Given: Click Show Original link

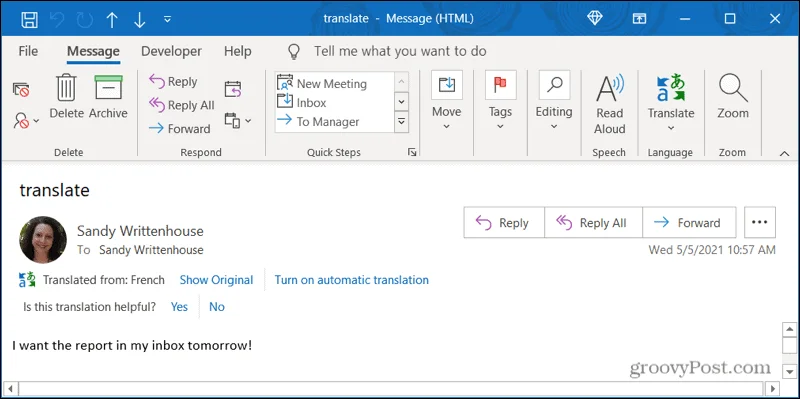Looking at the screenshot, I should click(216, 280).
